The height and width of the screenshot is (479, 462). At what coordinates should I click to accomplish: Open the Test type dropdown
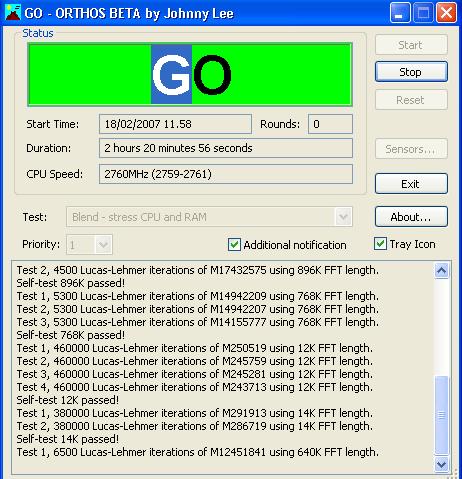click(343, 217)
